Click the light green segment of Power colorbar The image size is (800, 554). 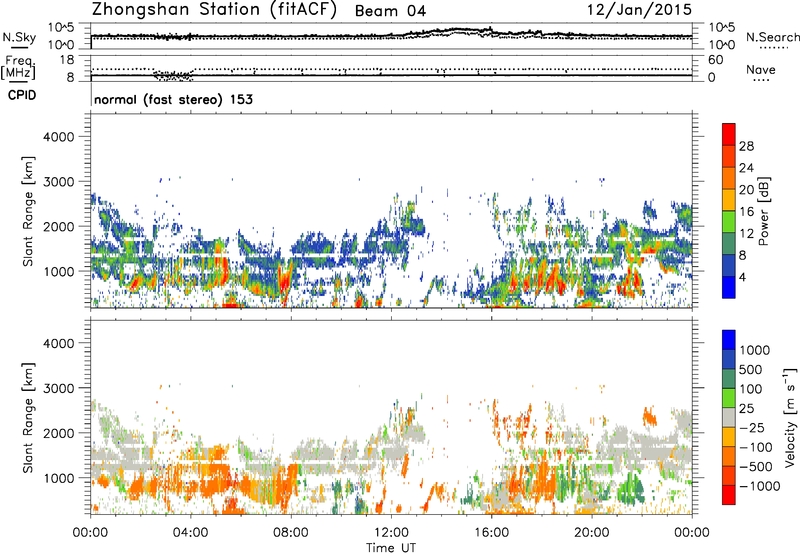tap(729, 221)
